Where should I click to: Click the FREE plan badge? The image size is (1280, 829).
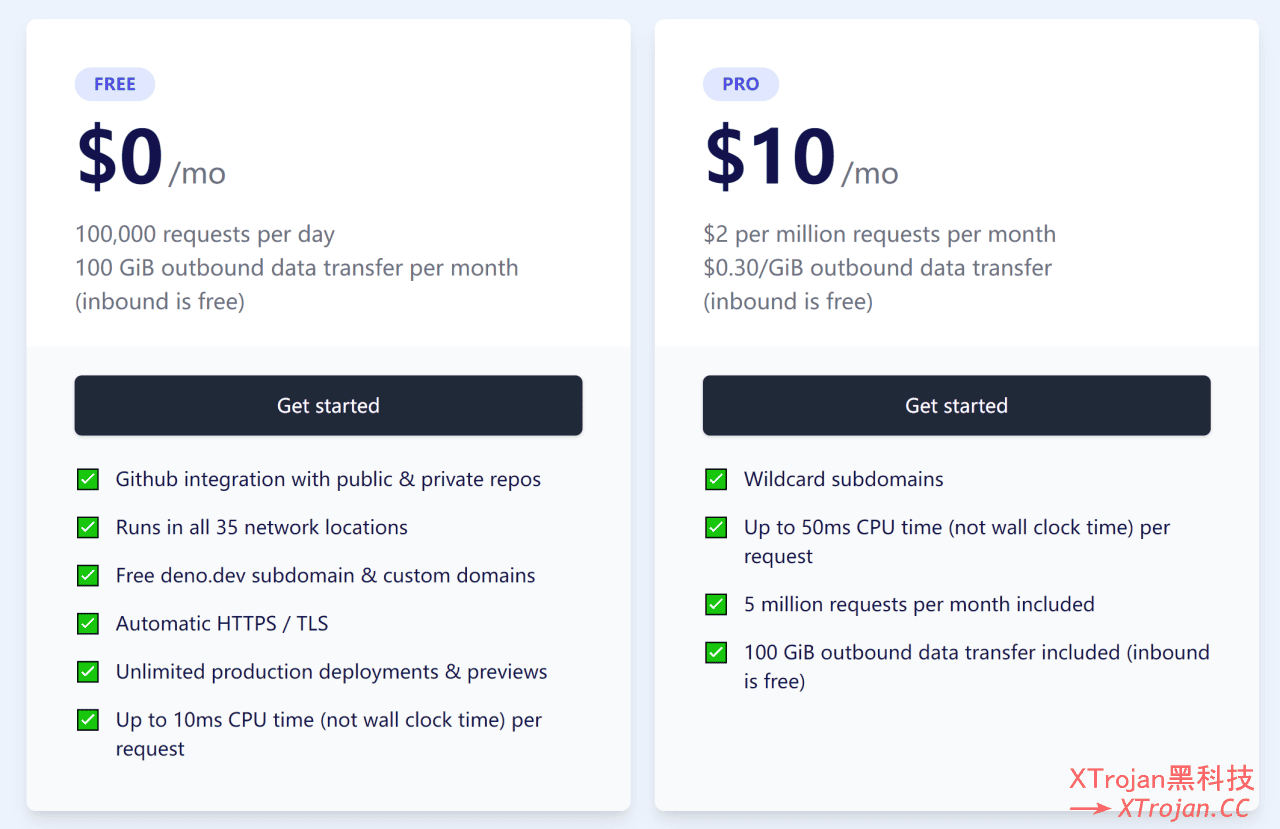(115, 84)
